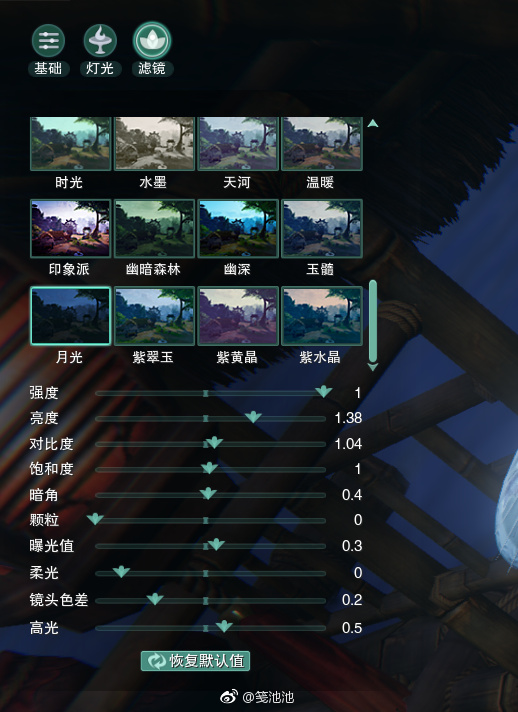Select the 滤镜 filter lotus icon

[152, 41]
